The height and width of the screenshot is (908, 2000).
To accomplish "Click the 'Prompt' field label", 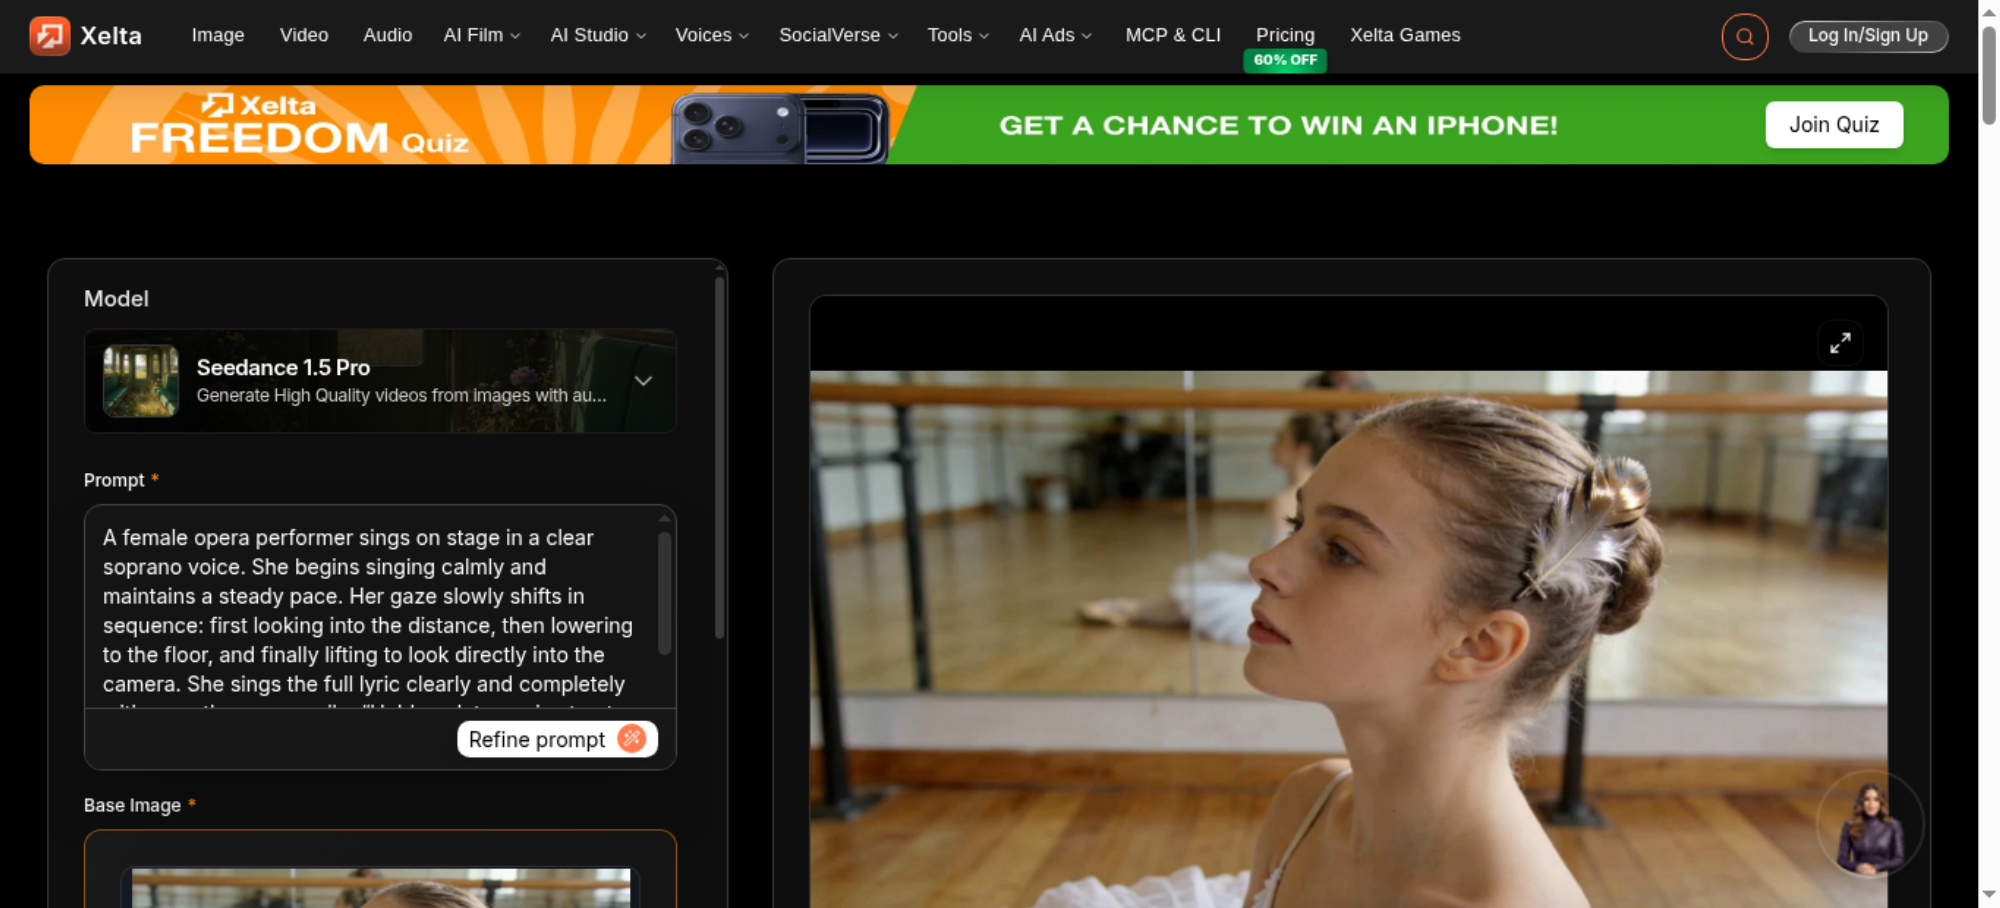I will click(x=114, y=481).
